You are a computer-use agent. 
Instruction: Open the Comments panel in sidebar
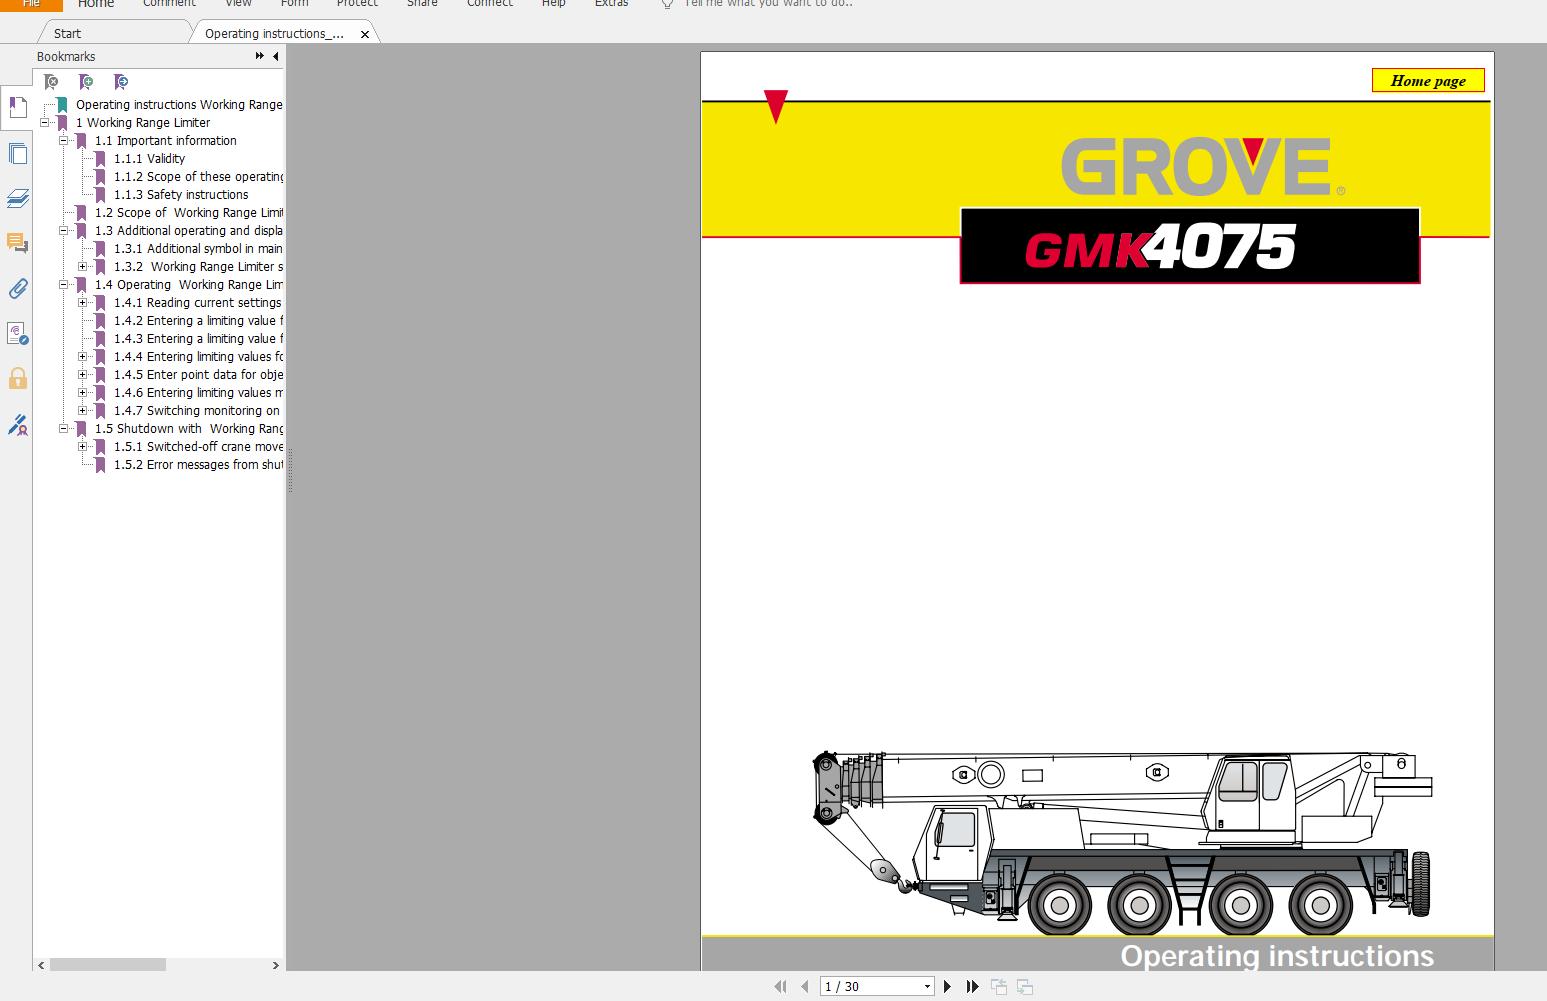[x=17, y=243]
